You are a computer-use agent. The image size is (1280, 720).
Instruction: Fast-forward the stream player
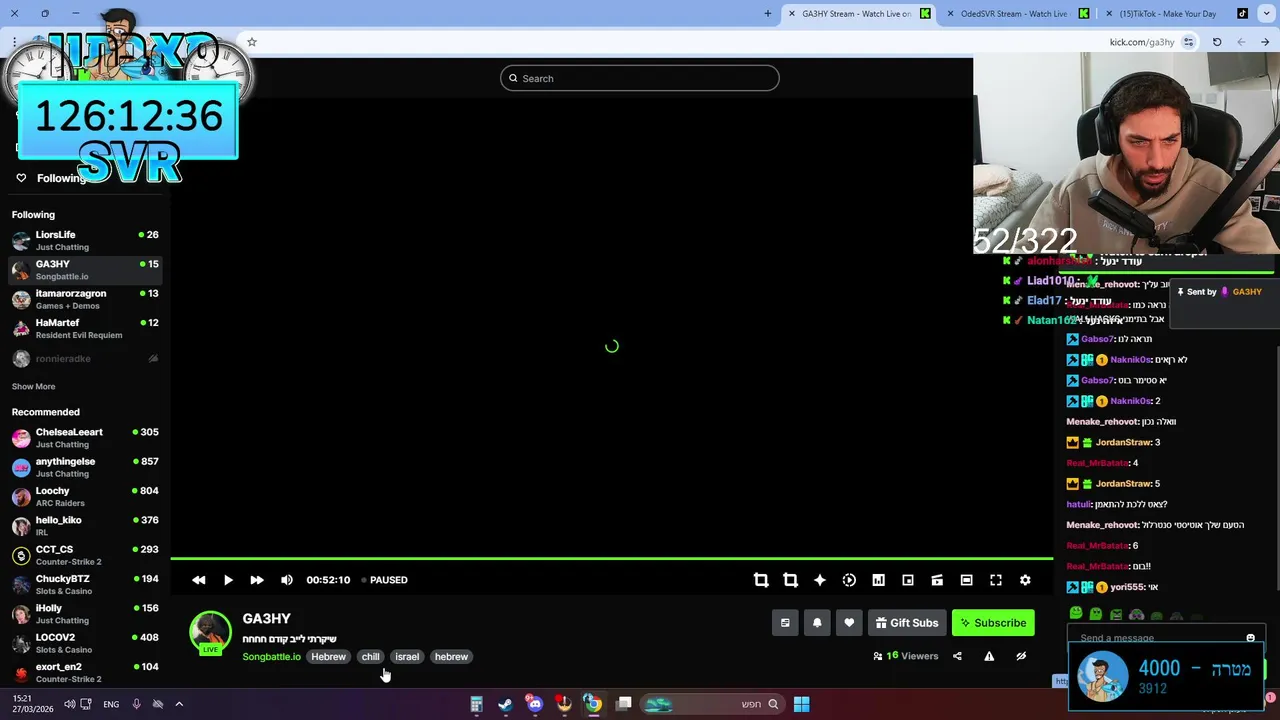point(257,580)
